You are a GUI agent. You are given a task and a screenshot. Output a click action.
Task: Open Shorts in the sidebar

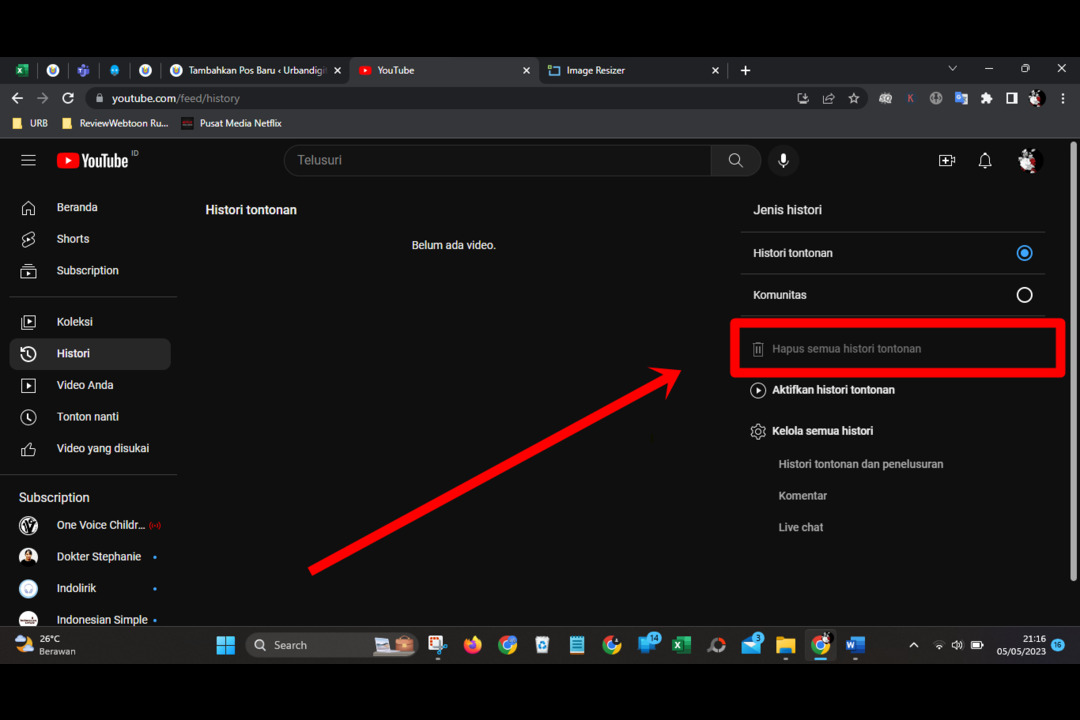point(90,239)
